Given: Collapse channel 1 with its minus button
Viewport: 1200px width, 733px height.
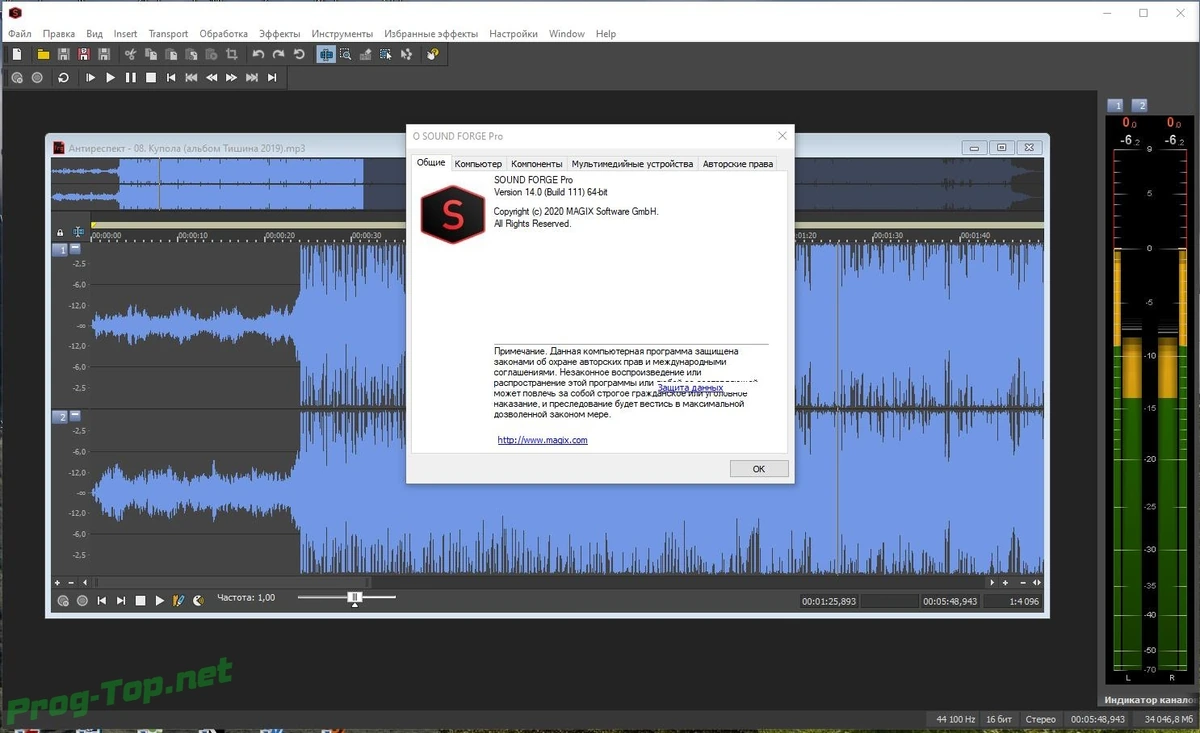Looking at the screenshot, I should 76,248.
